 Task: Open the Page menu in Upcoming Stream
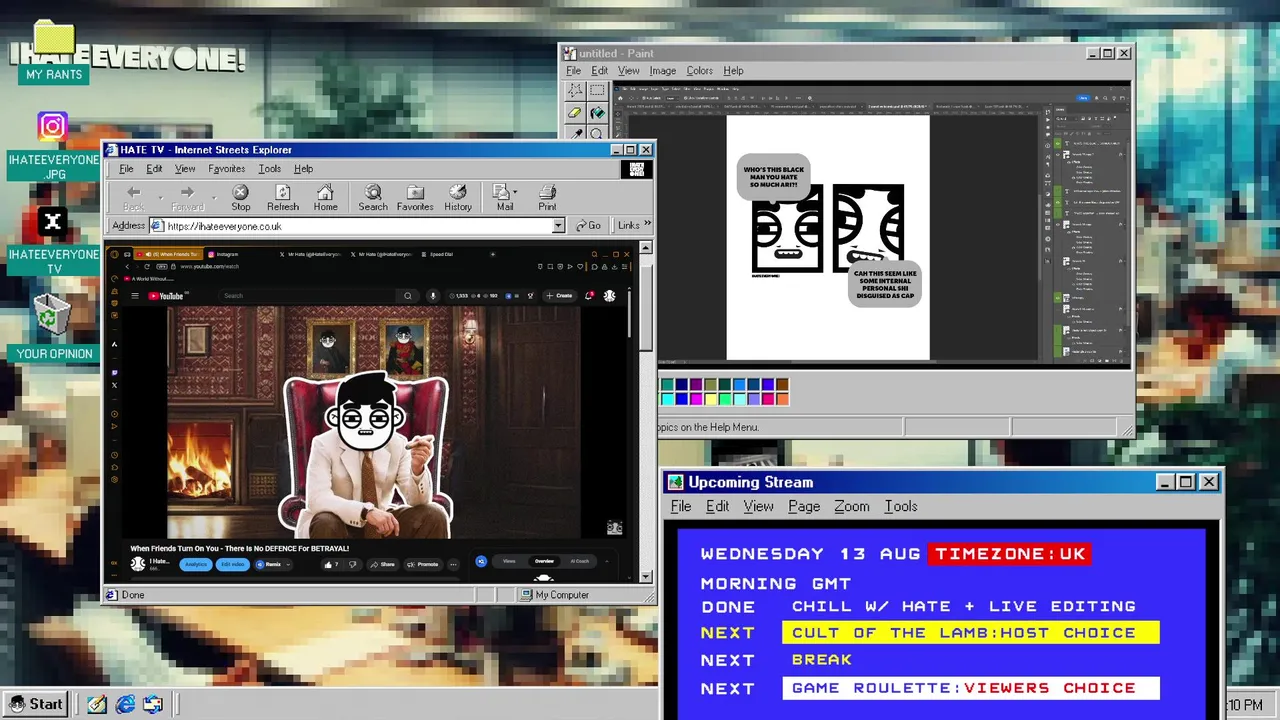pyautogui.click(x=804, y=506)
